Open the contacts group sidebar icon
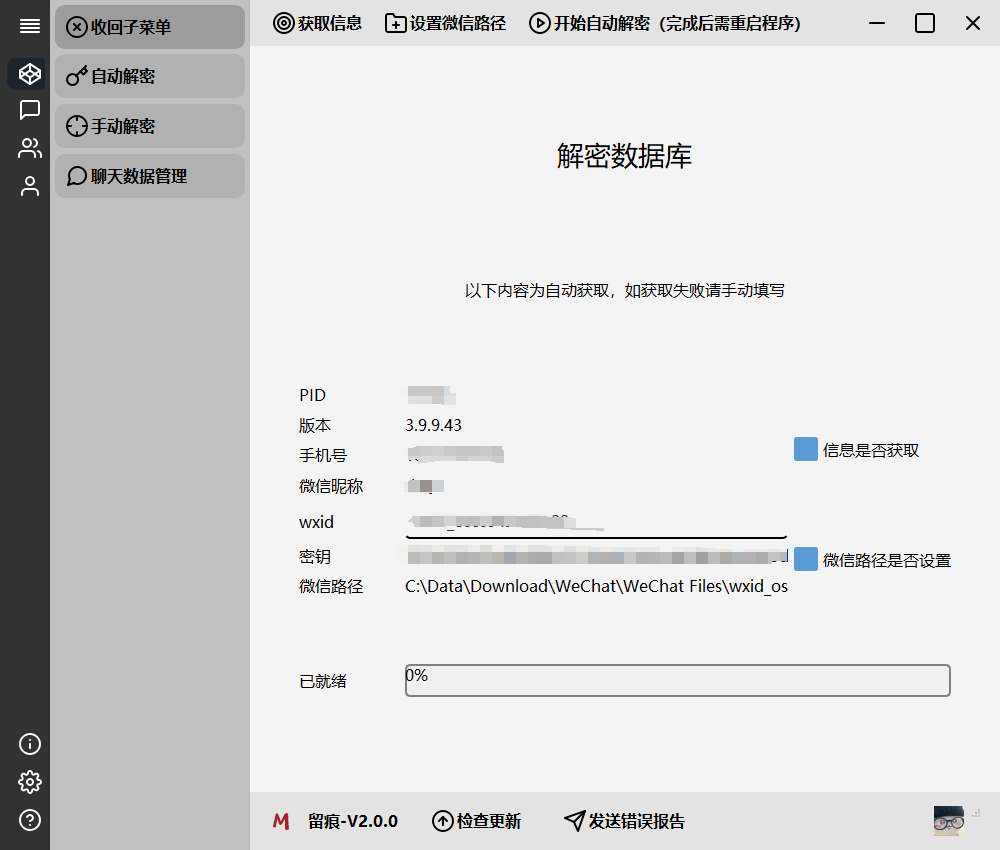This screenshot has height=850, width=1000. (29, 148)
